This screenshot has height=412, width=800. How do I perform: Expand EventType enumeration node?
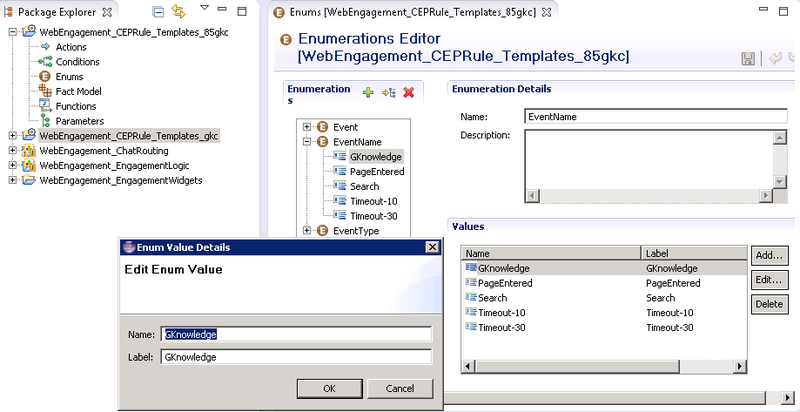[307, 230]
